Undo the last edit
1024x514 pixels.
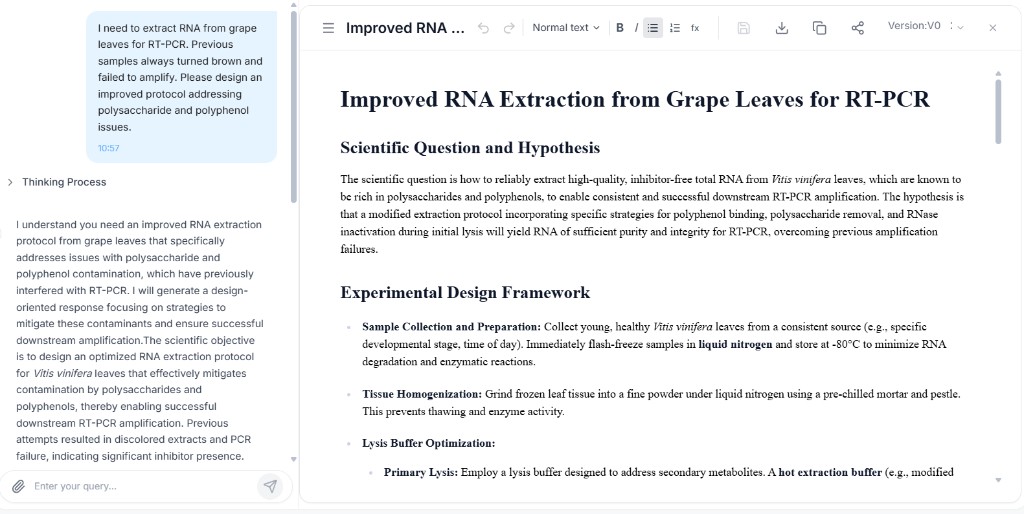click(x=483, y=28)
